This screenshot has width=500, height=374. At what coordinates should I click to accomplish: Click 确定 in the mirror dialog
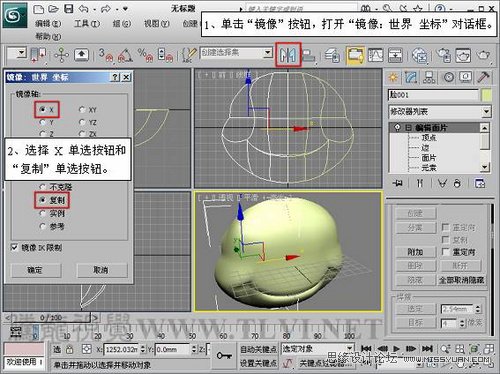coord(35,270)
